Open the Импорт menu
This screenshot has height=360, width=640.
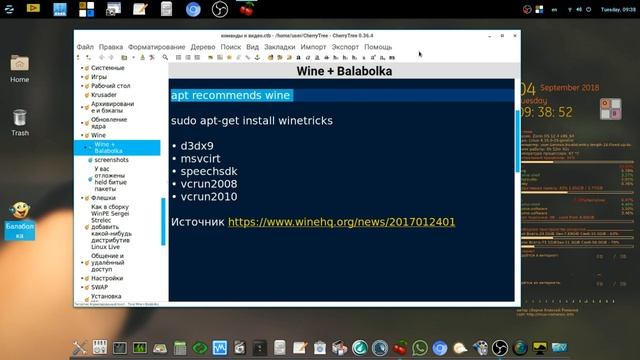(x=313, y=47)
